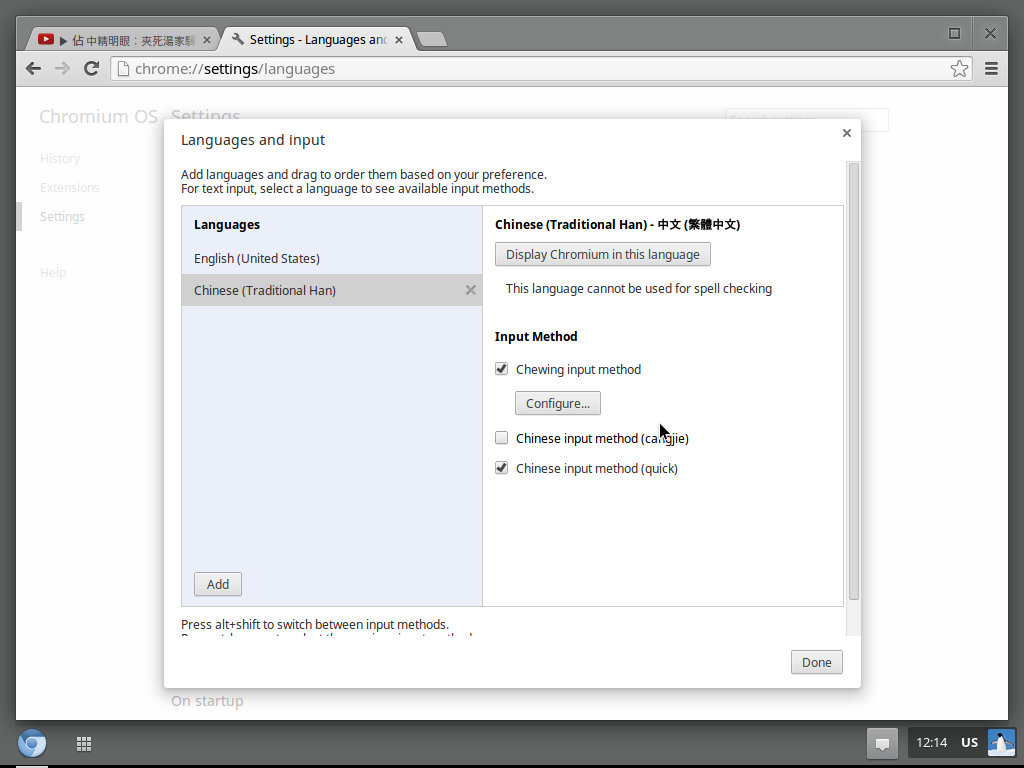The width and height of the screenshot is (1024, 768).
Task: Open the Chromium browser from the shelf
Action: pyautogui.click(x=32, y=743)
